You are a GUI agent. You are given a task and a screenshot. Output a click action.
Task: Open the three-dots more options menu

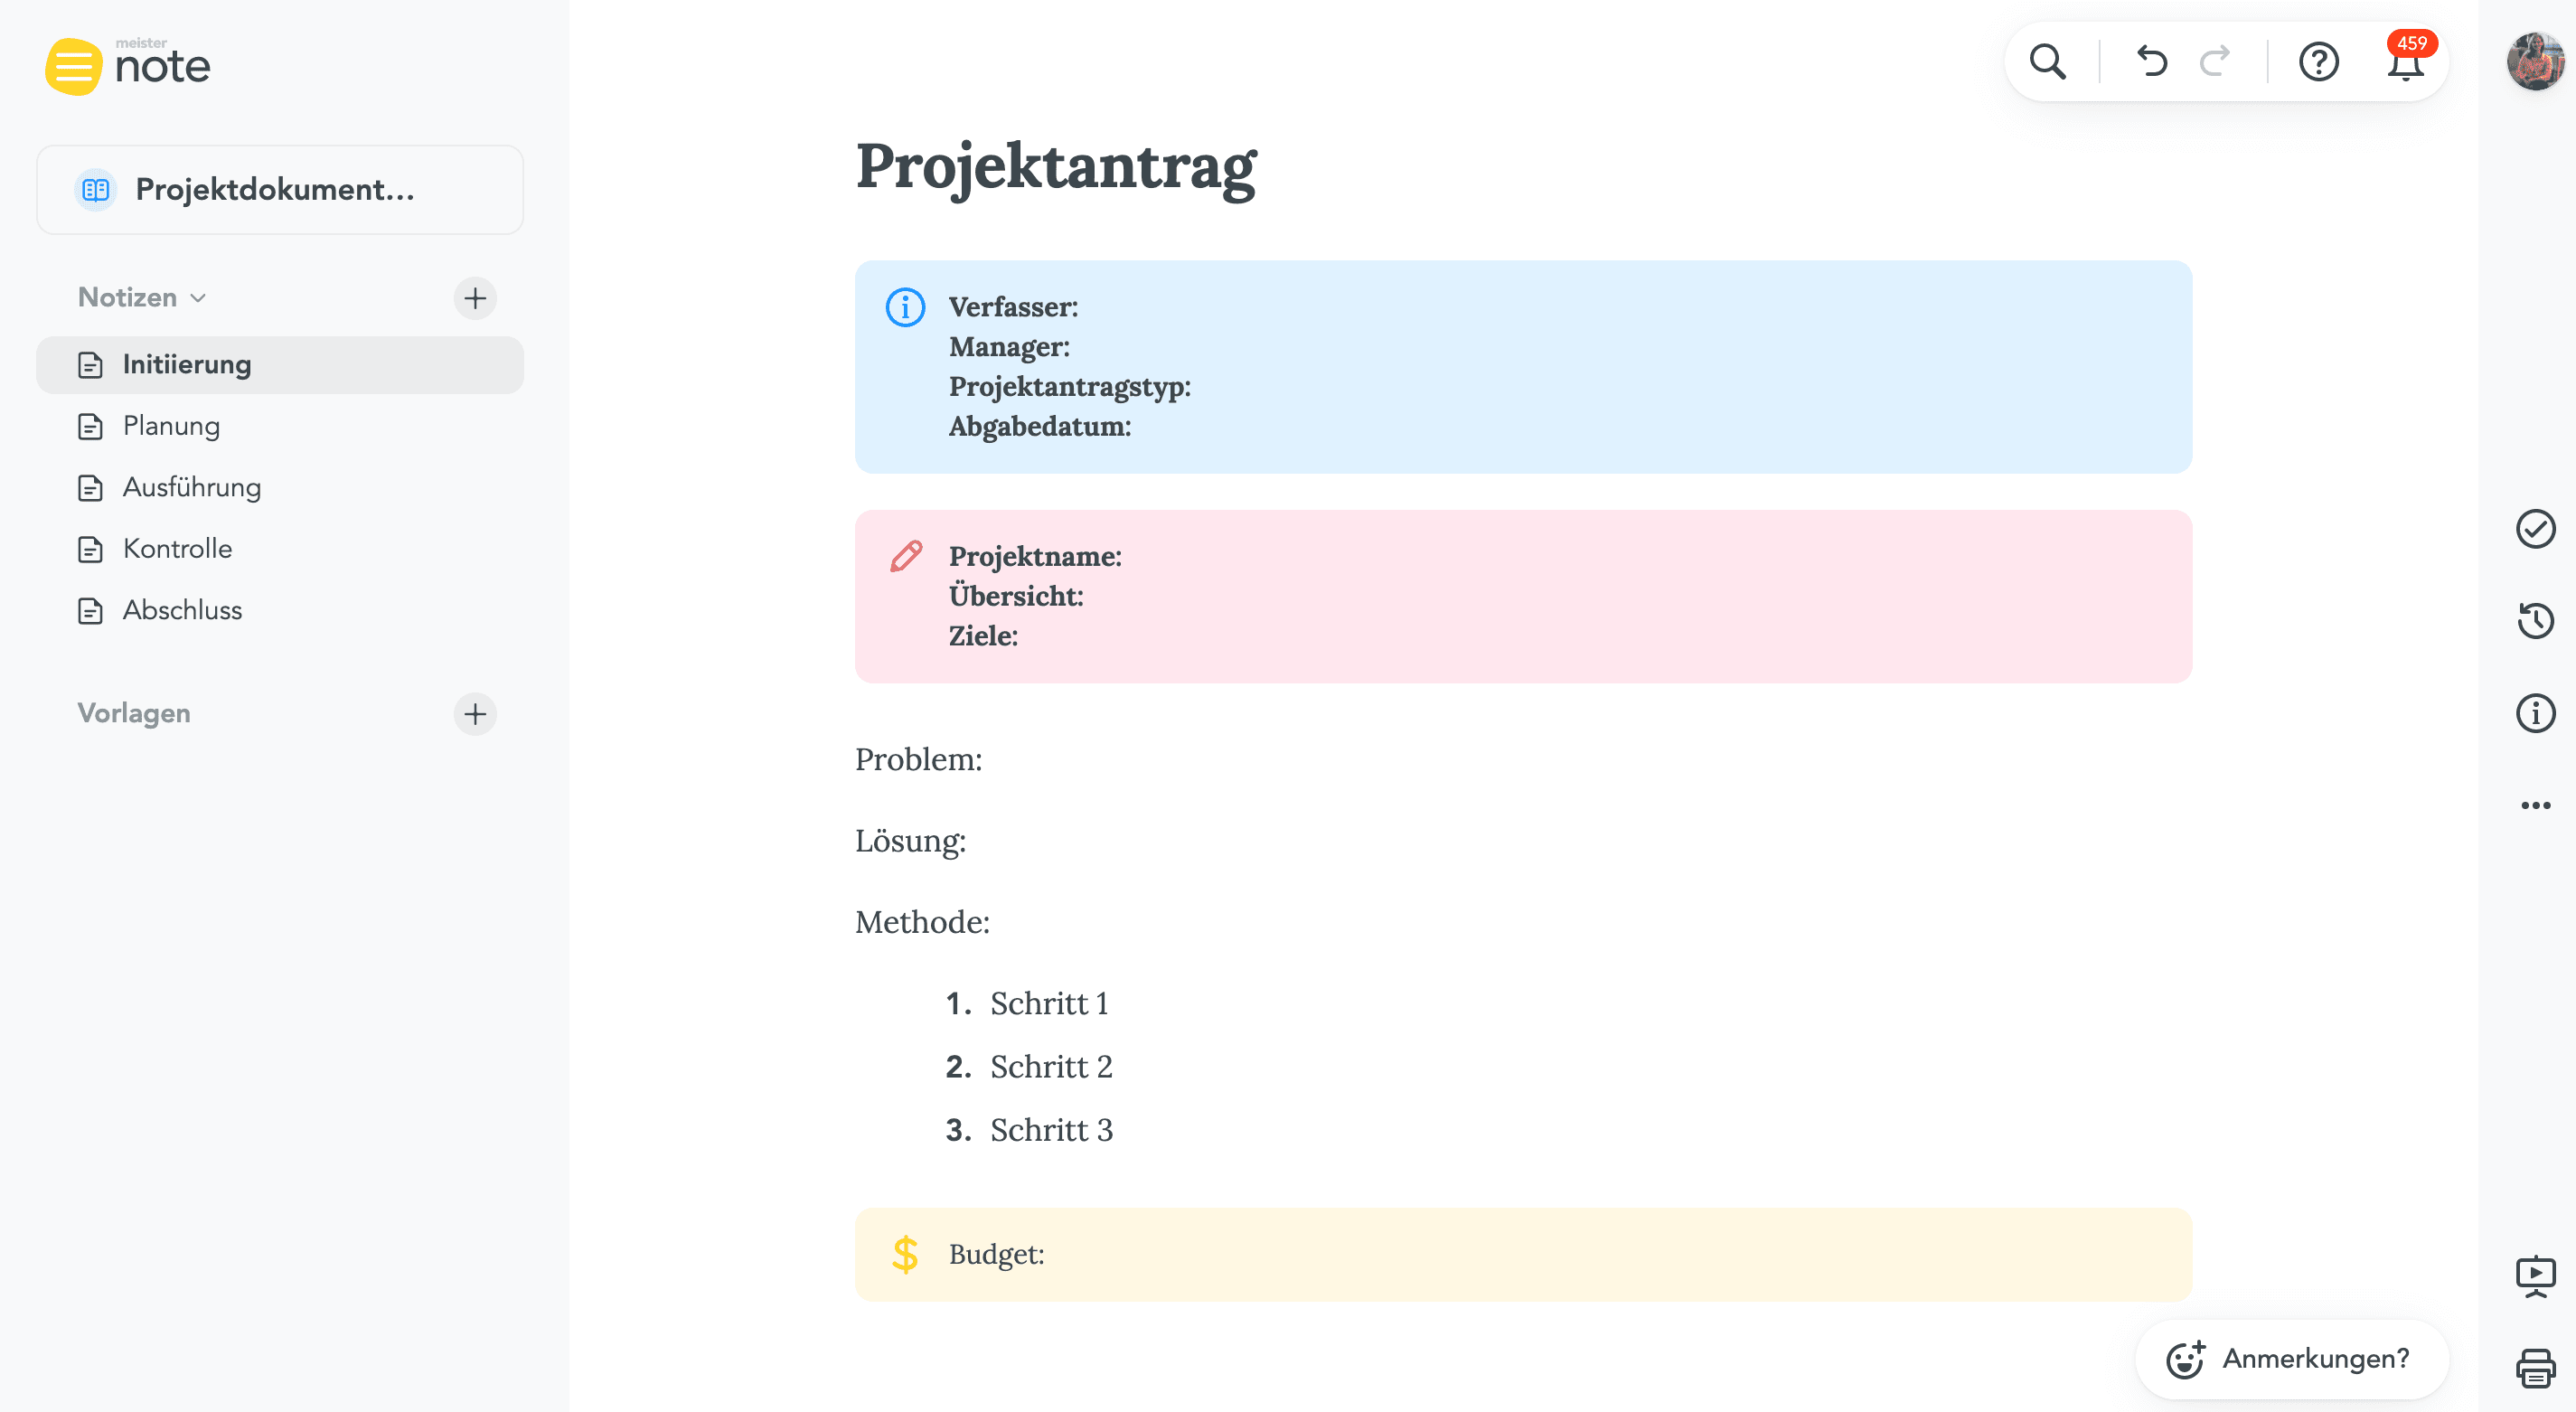coord(2535,805)
